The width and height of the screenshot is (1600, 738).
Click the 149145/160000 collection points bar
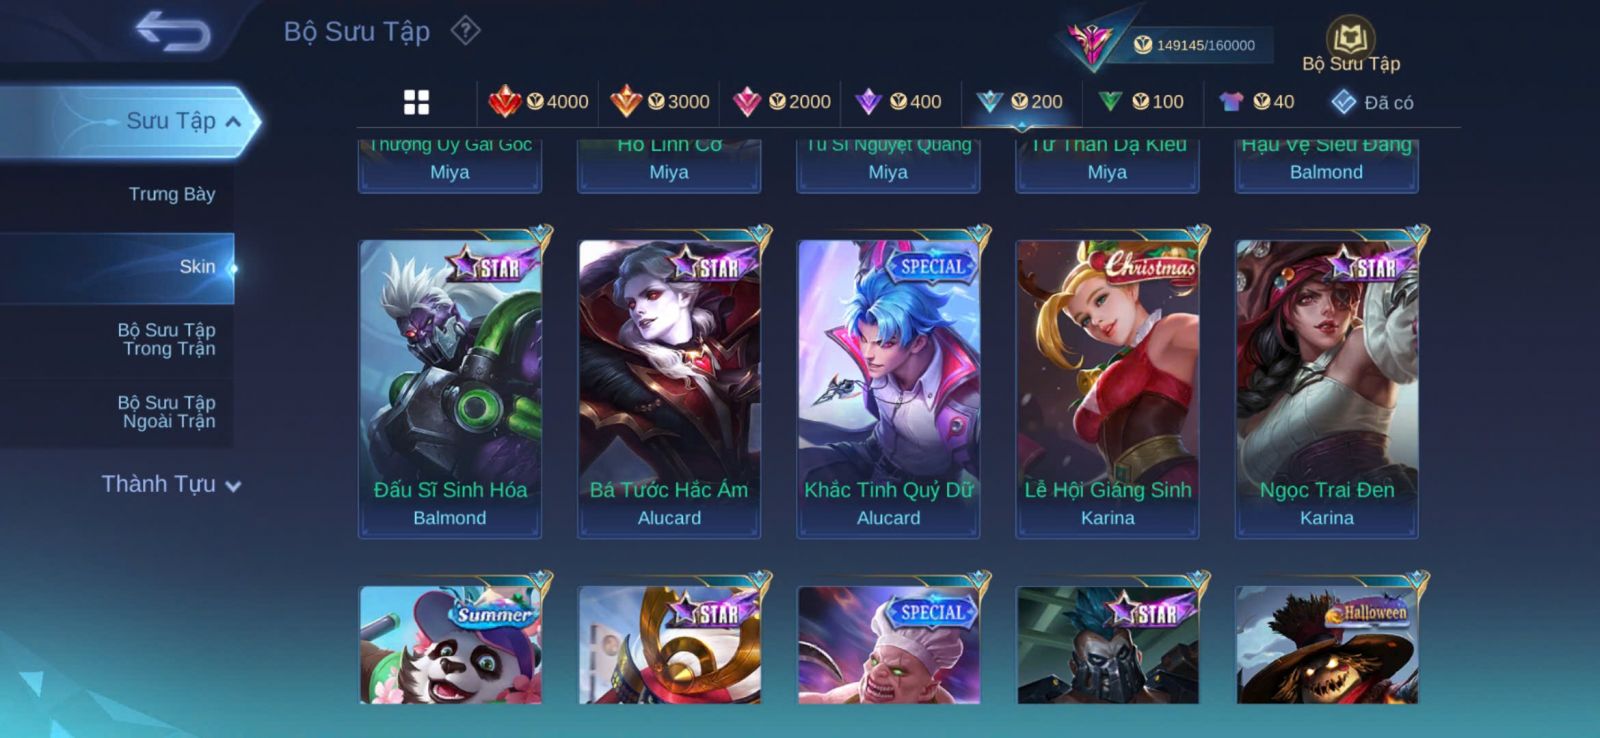(1195, 45)
